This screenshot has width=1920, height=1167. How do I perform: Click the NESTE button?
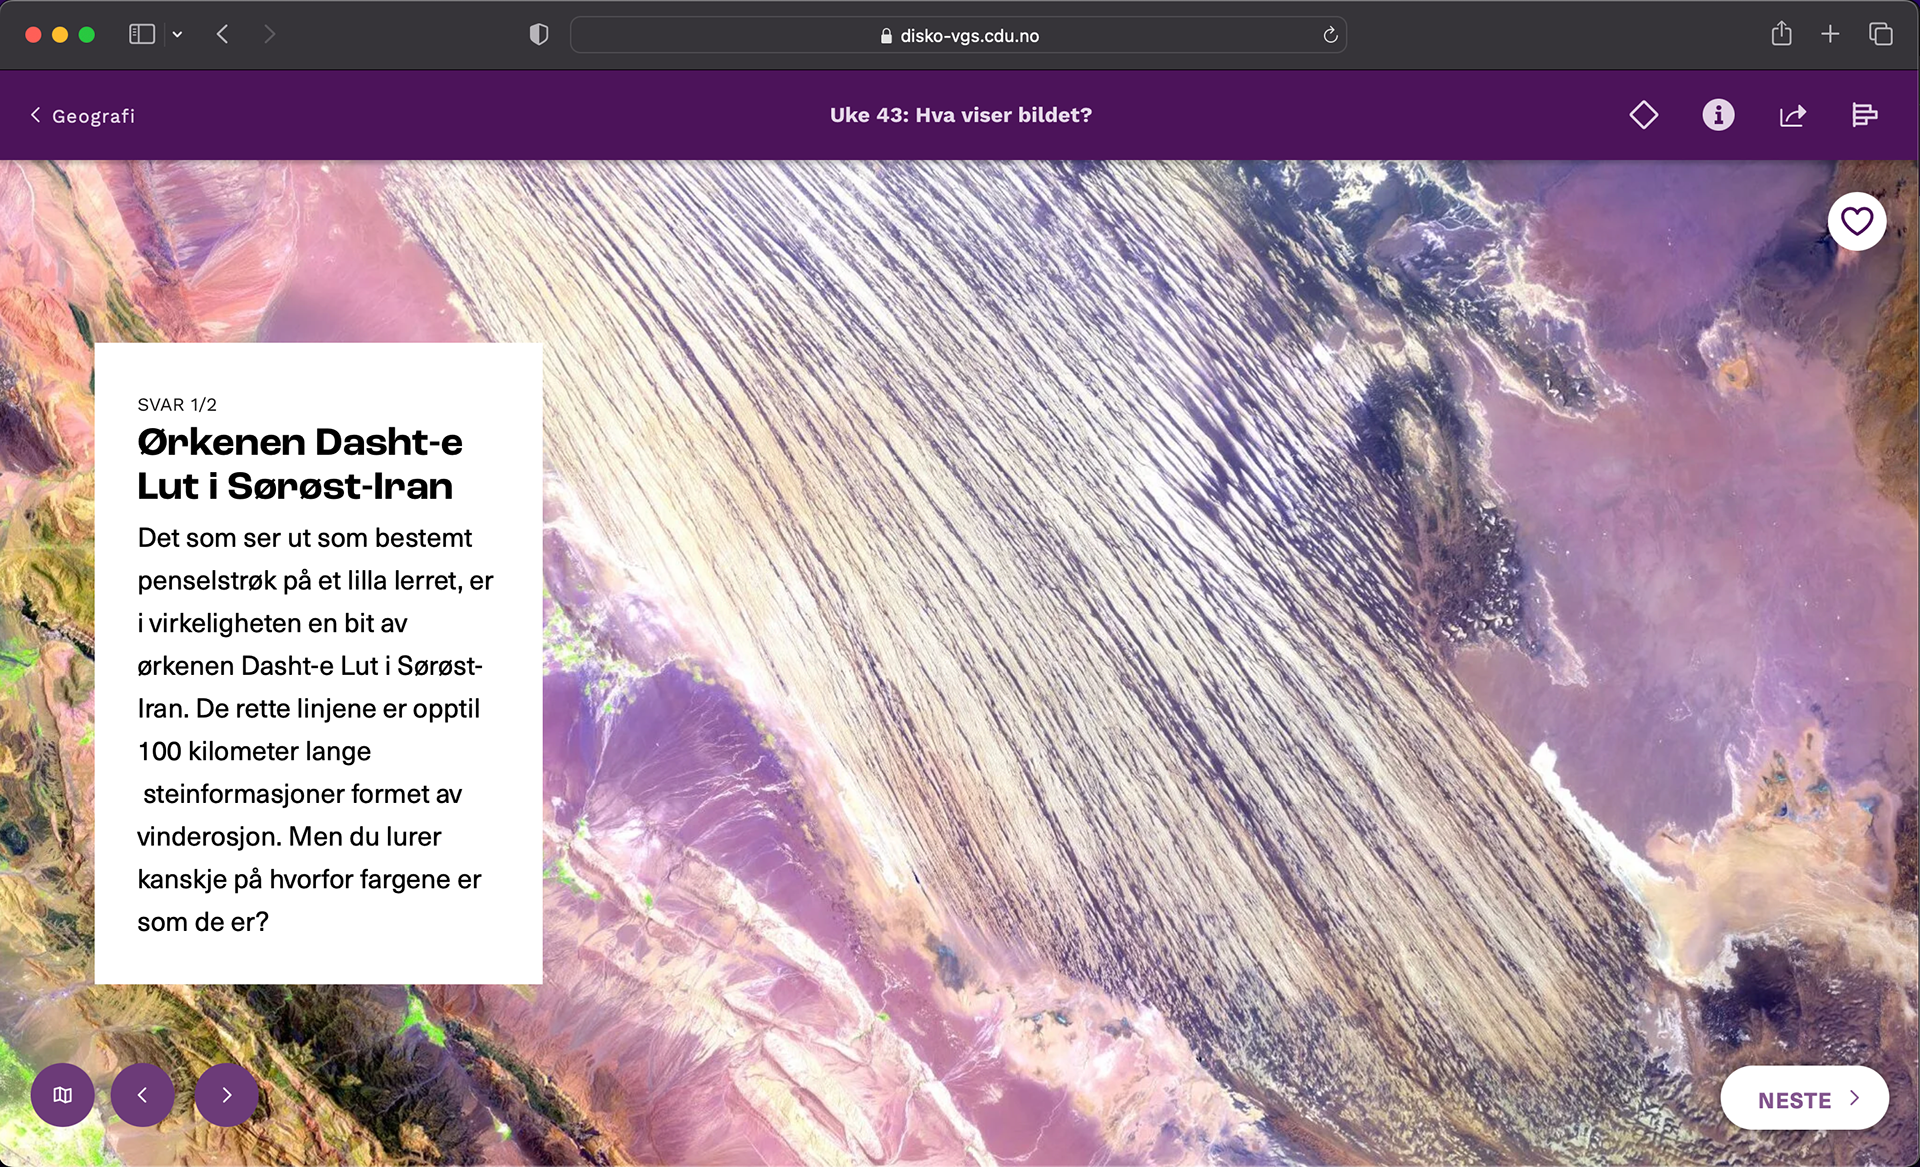point(1804,1099)
